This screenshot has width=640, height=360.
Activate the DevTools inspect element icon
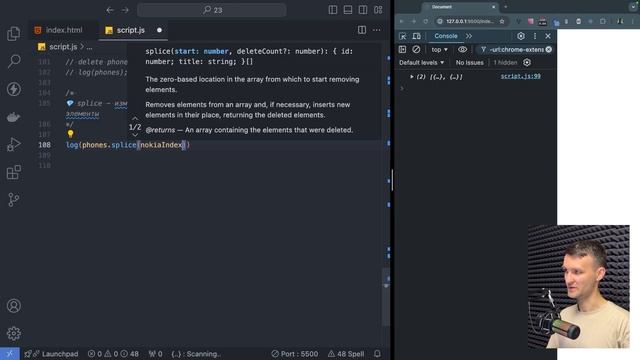coord(402,36)
